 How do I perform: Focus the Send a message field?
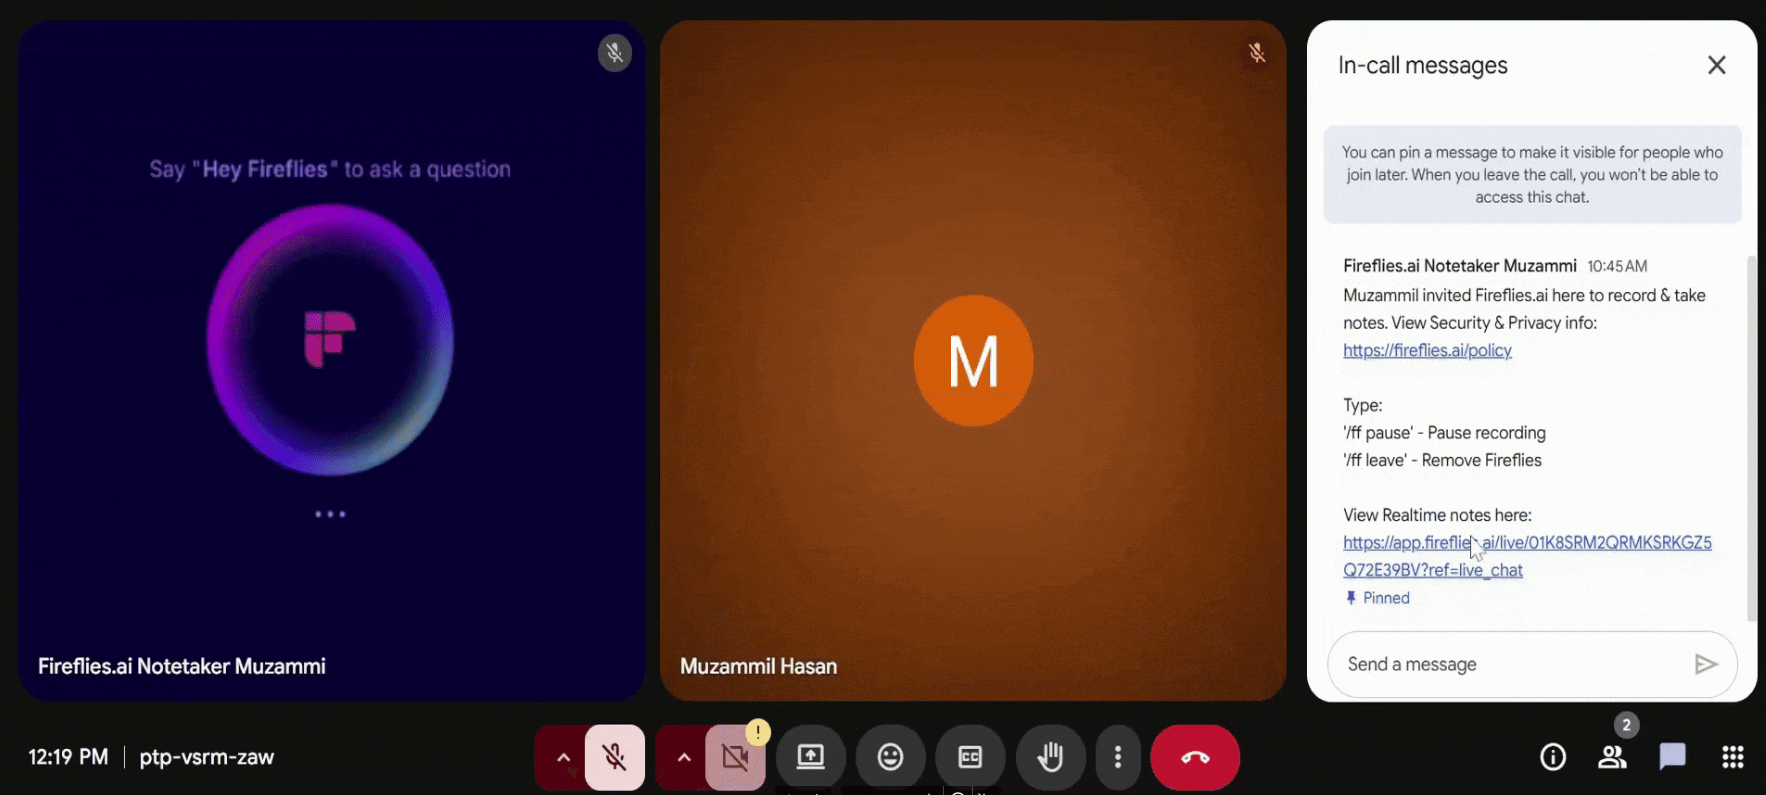(1532, 664)
